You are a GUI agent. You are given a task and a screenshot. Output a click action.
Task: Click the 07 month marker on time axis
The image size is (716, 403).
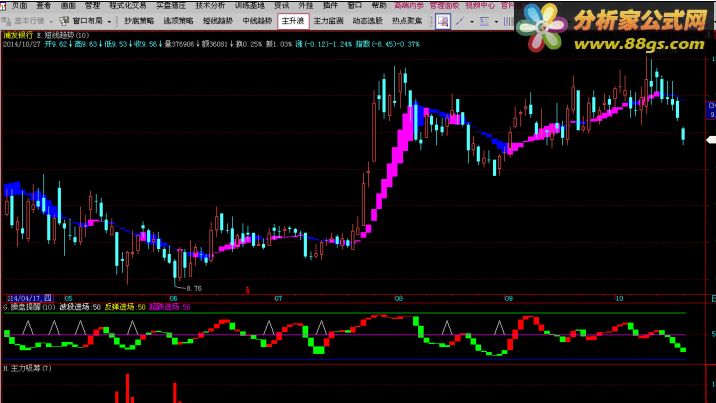(x=278, y=298)
